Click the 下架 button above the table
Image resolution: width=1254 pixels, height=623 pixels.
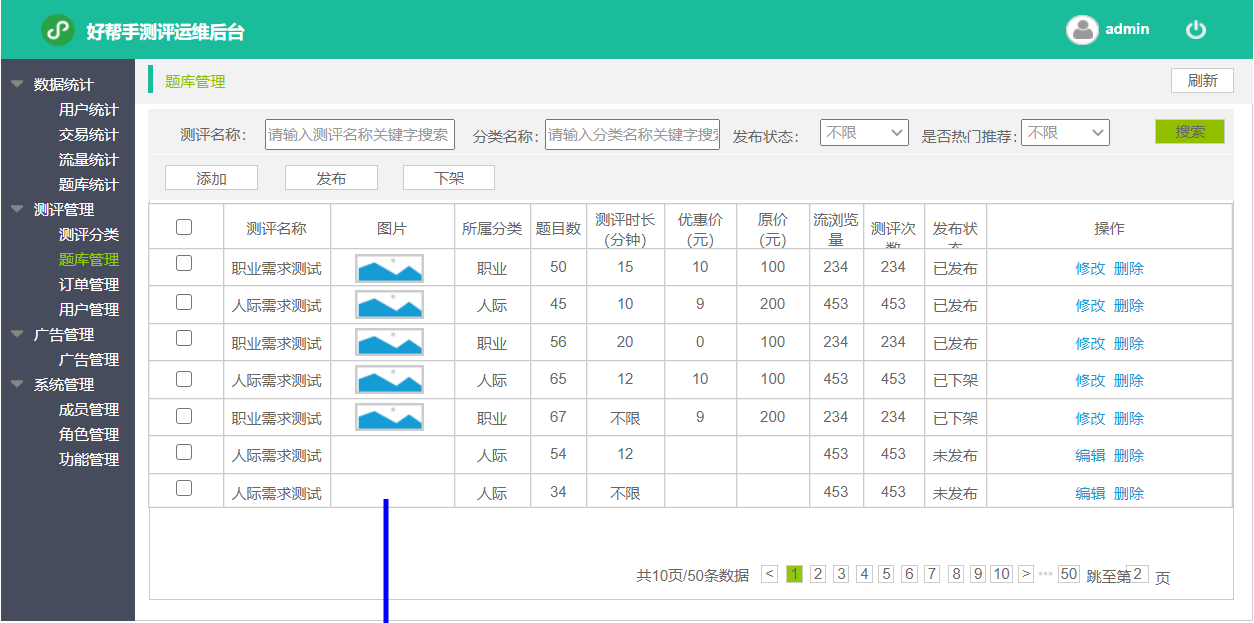click(449, 178)
